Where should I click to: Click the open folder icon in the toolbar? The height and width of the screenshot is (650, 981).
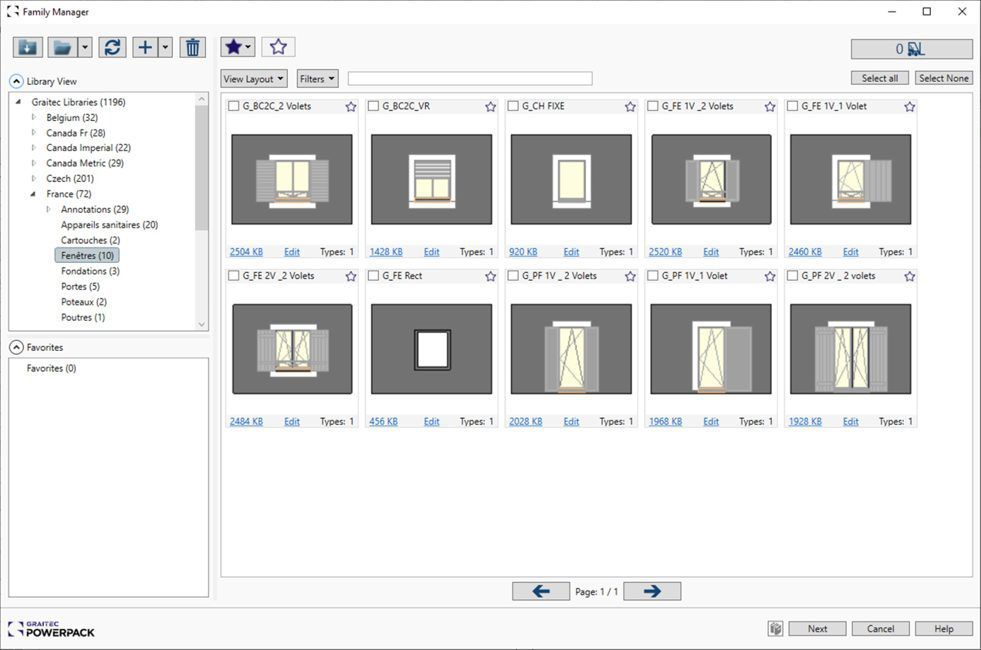pos(63,46)
